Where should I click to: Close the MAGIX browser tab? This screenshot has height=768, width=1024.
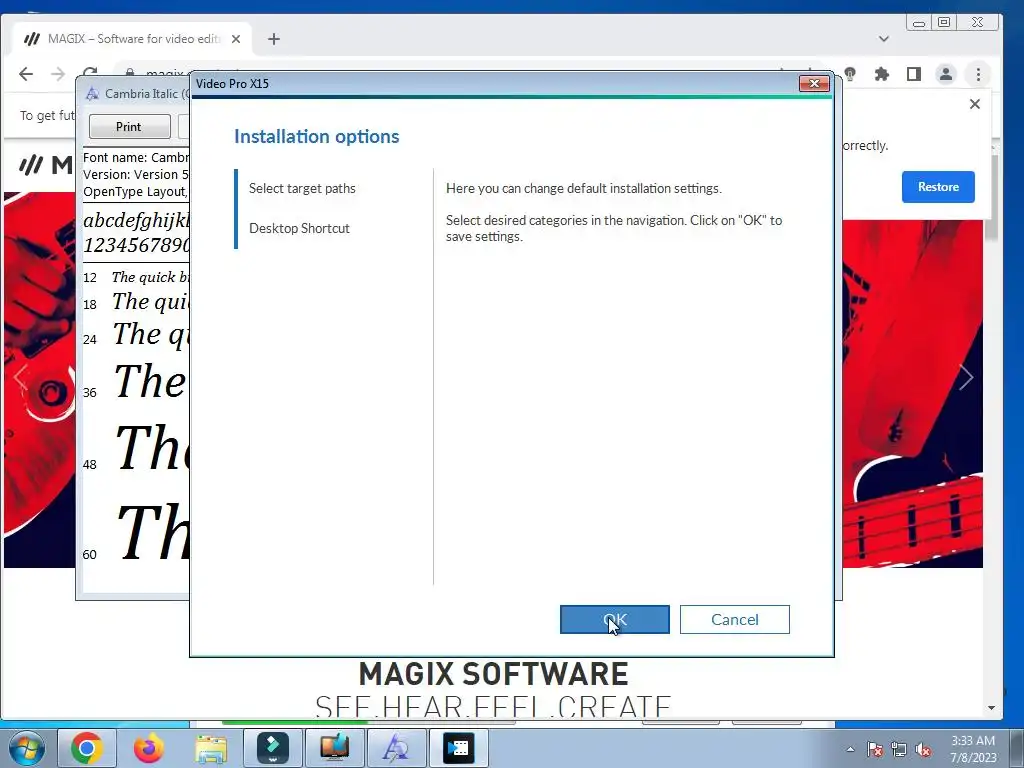[x=236, y=39]
